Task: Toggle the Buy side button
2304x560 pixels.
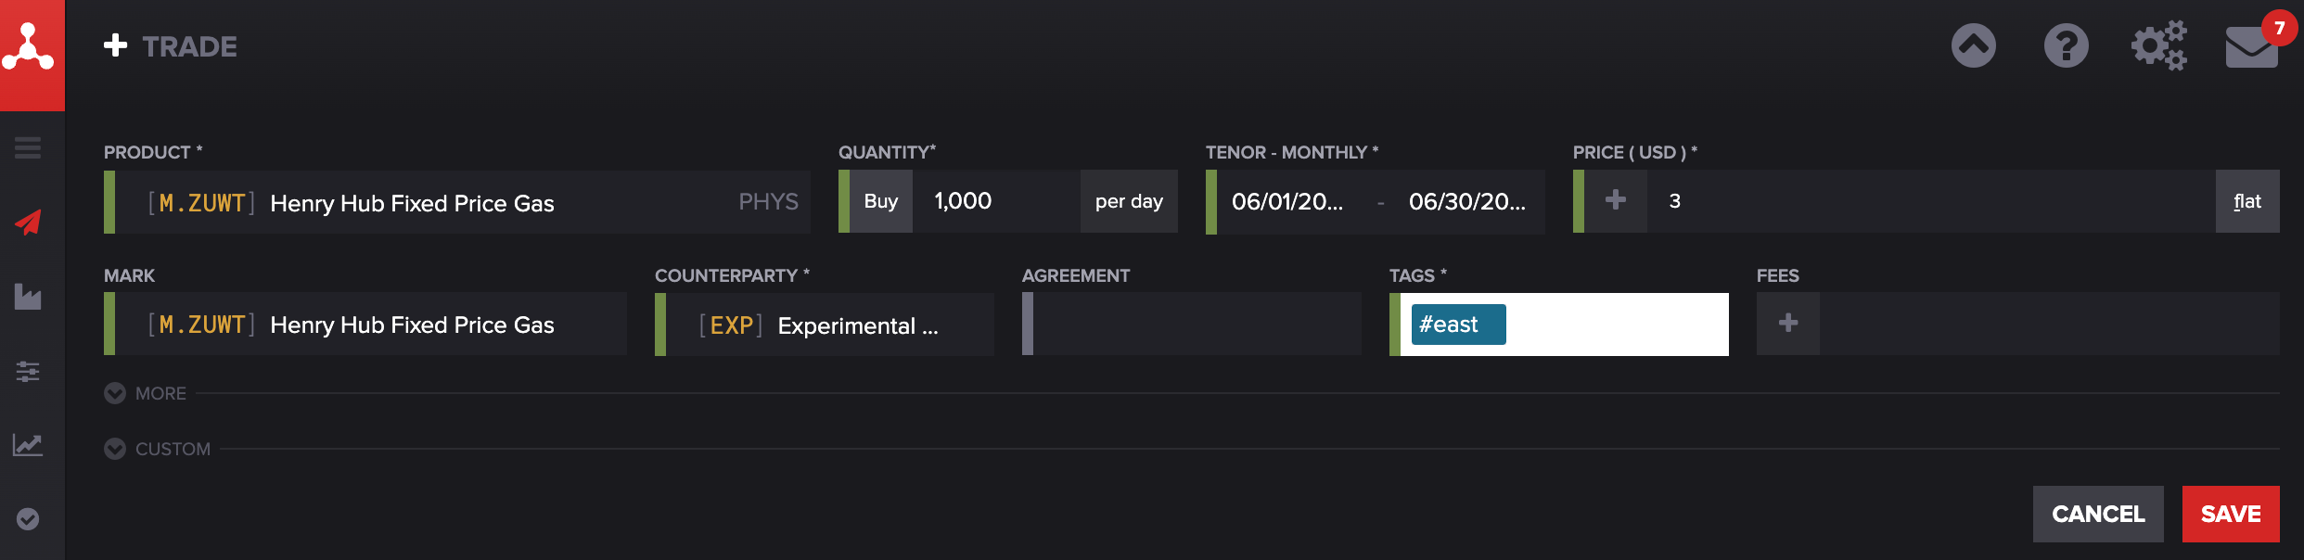Action: (x=880, y=202)
